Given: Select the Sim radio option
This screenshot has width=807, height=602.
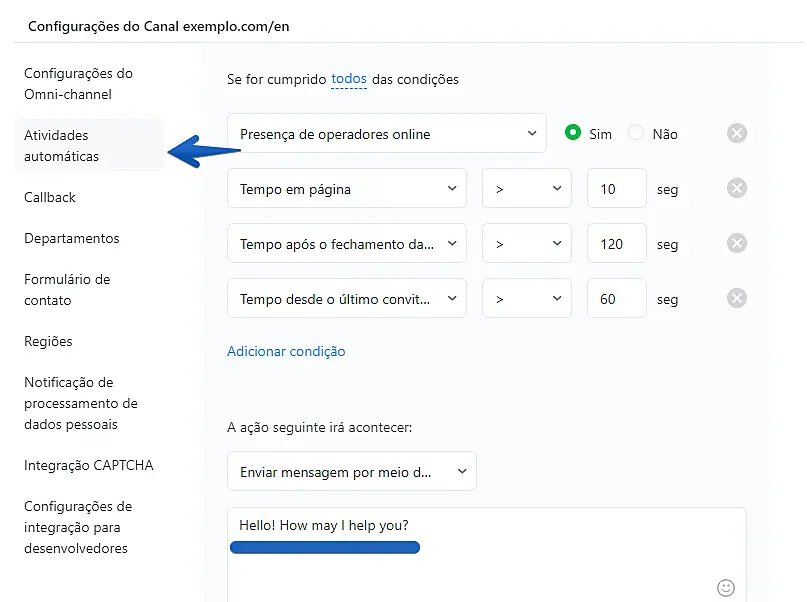Looking at the screenshot, I should coord(573,133).
